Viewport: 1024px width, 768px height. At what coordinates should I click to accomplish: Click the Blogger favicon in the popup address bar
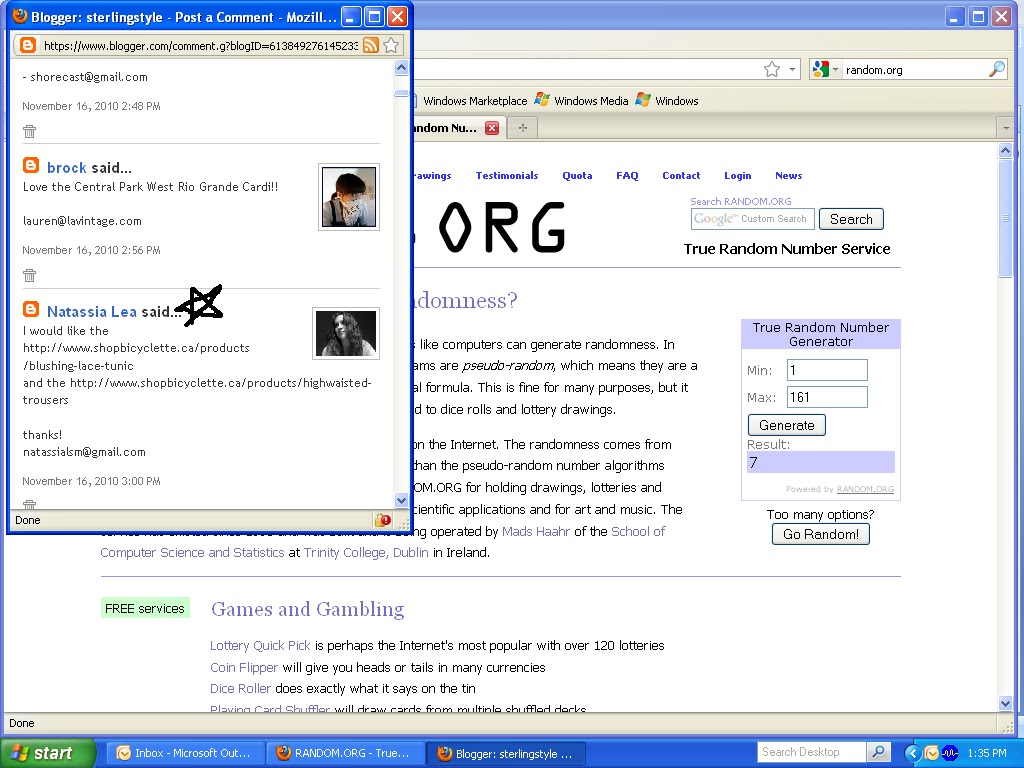[x=28, y=45]
